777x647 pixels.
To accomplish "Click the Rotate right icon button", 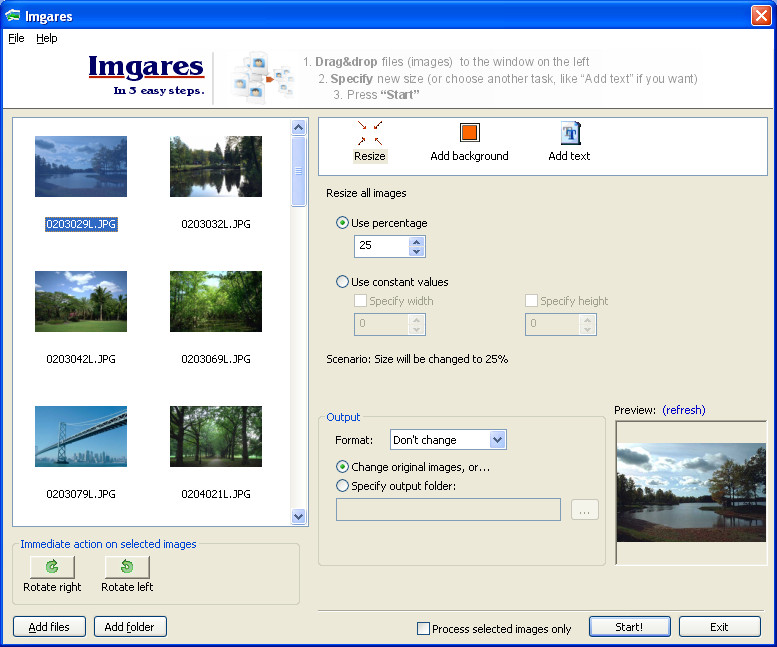I will click(x=52, y=566).
